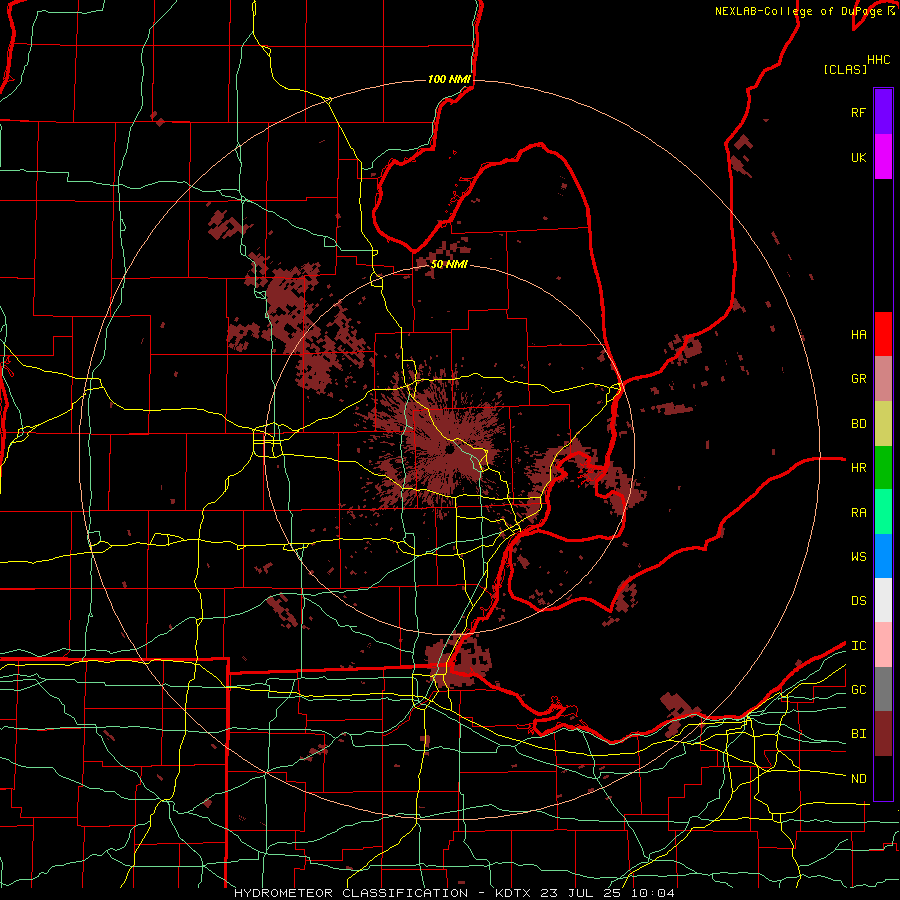Select the HR green legend swatch
The height and width of the screenshot is (900, 900).
coord(883,467)
